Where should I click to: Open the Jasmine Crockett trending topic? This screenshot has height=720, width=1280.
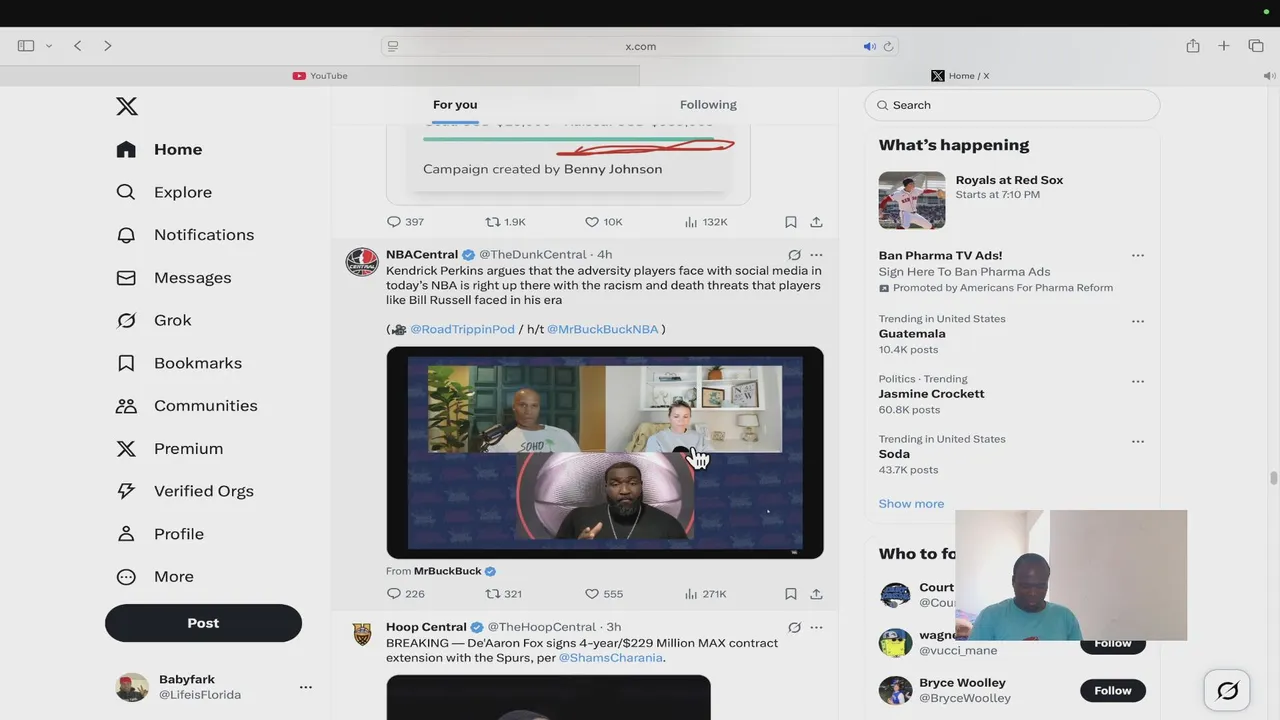[931, 394]
